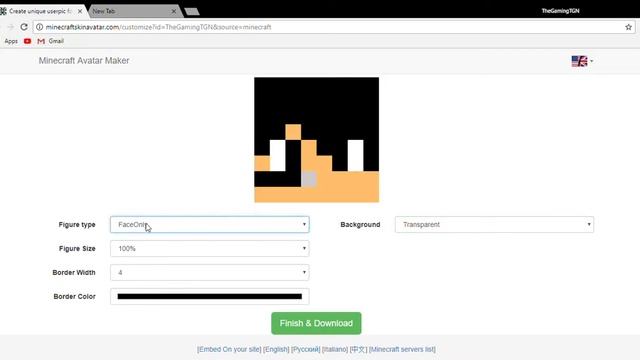Image resolution: width=640 pixels, height=360 pixels.
Task: Close the Create unique userpic tab
Action: pos(80,11)
